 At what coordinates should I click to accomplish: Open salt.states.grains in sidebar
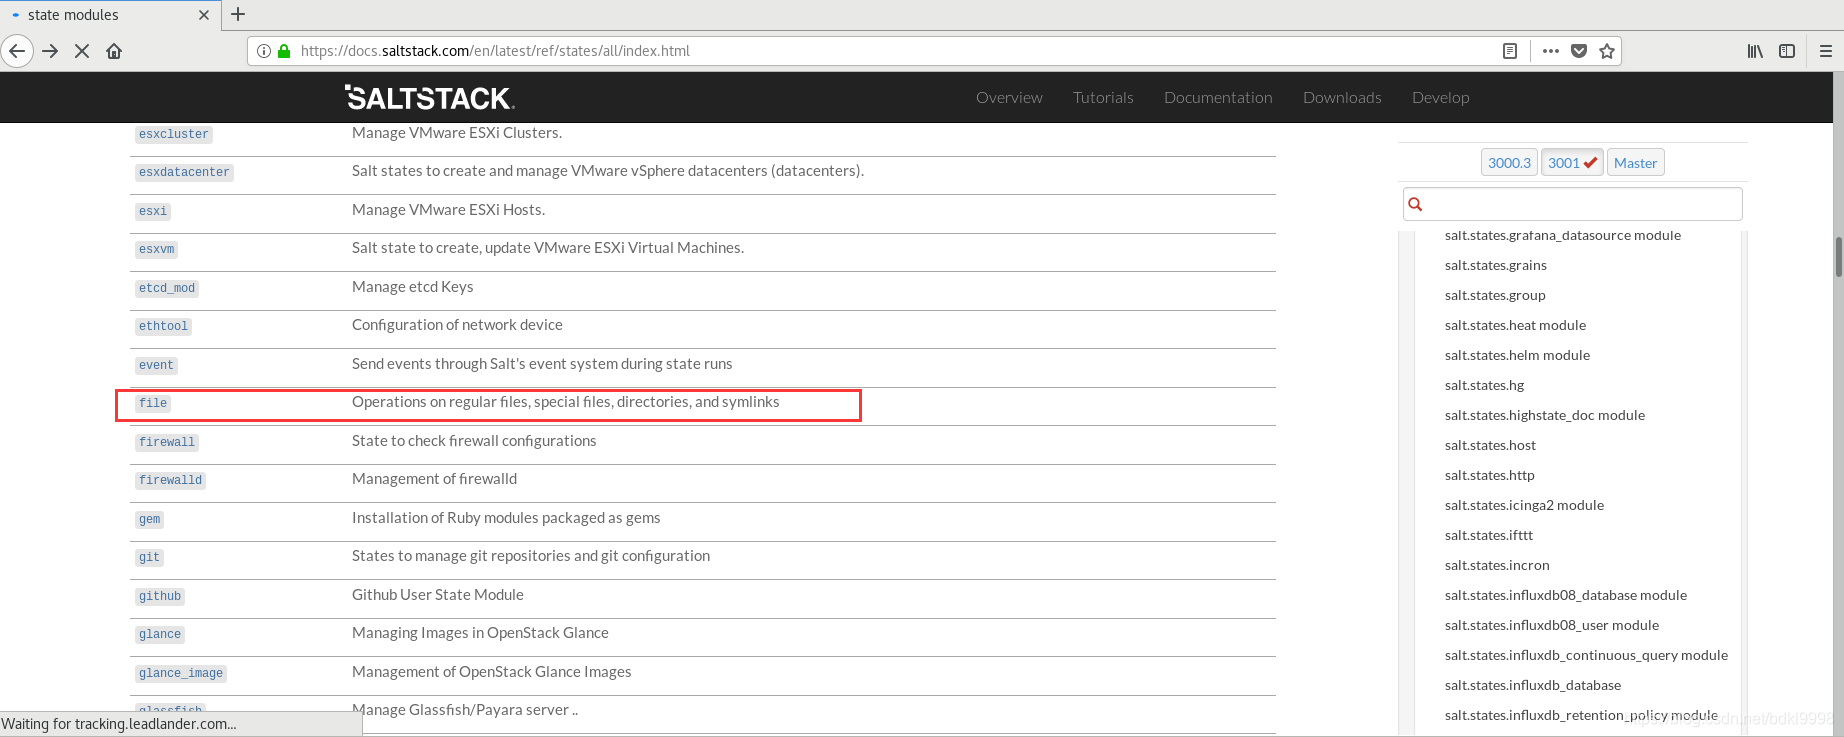1495,265
